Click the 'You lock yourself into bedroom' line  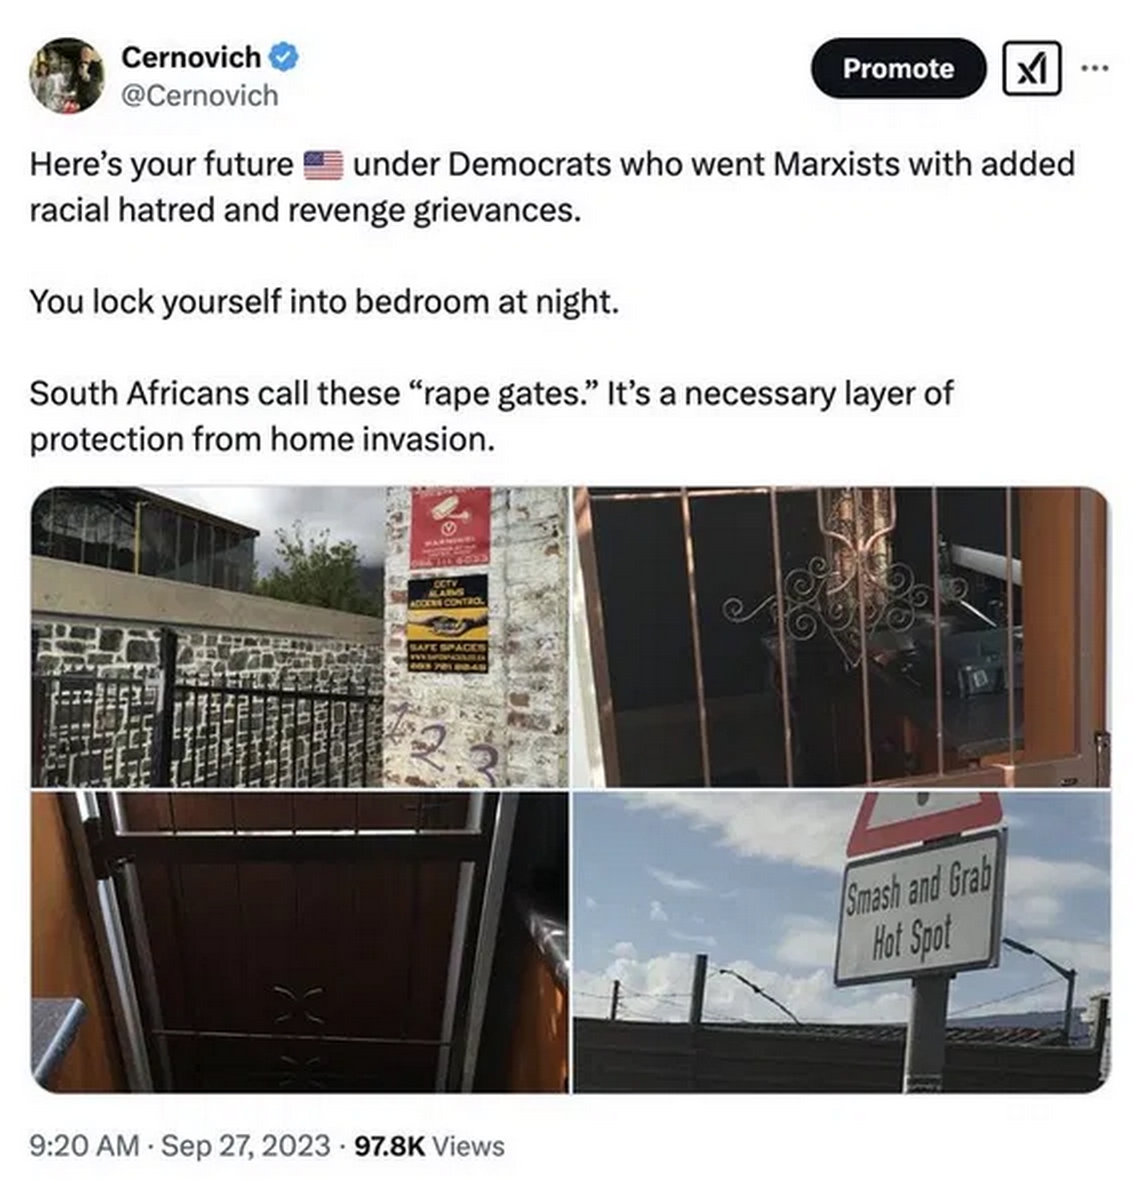[x=324, y=302]
